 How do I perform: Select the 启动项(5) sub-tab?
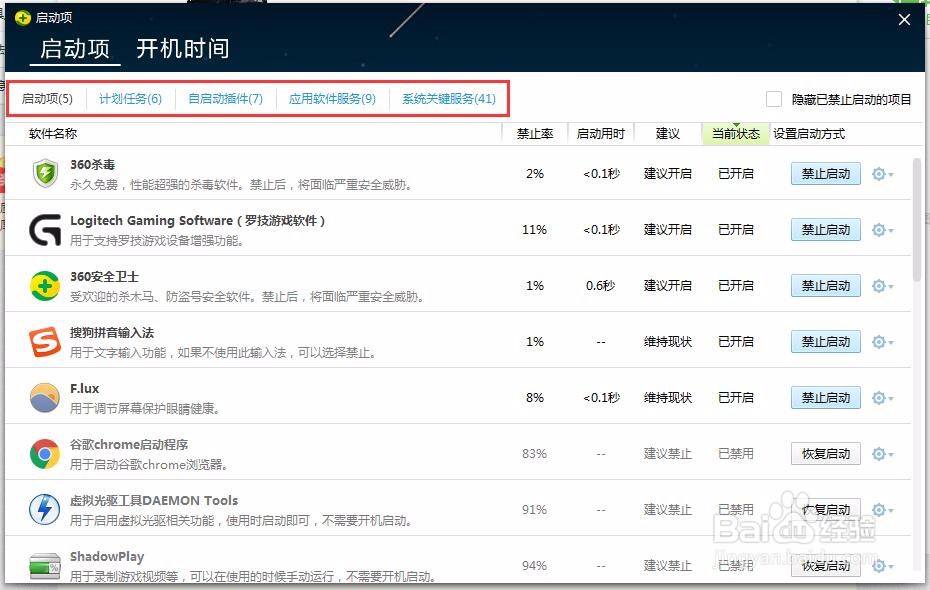(x=47, y=98)
